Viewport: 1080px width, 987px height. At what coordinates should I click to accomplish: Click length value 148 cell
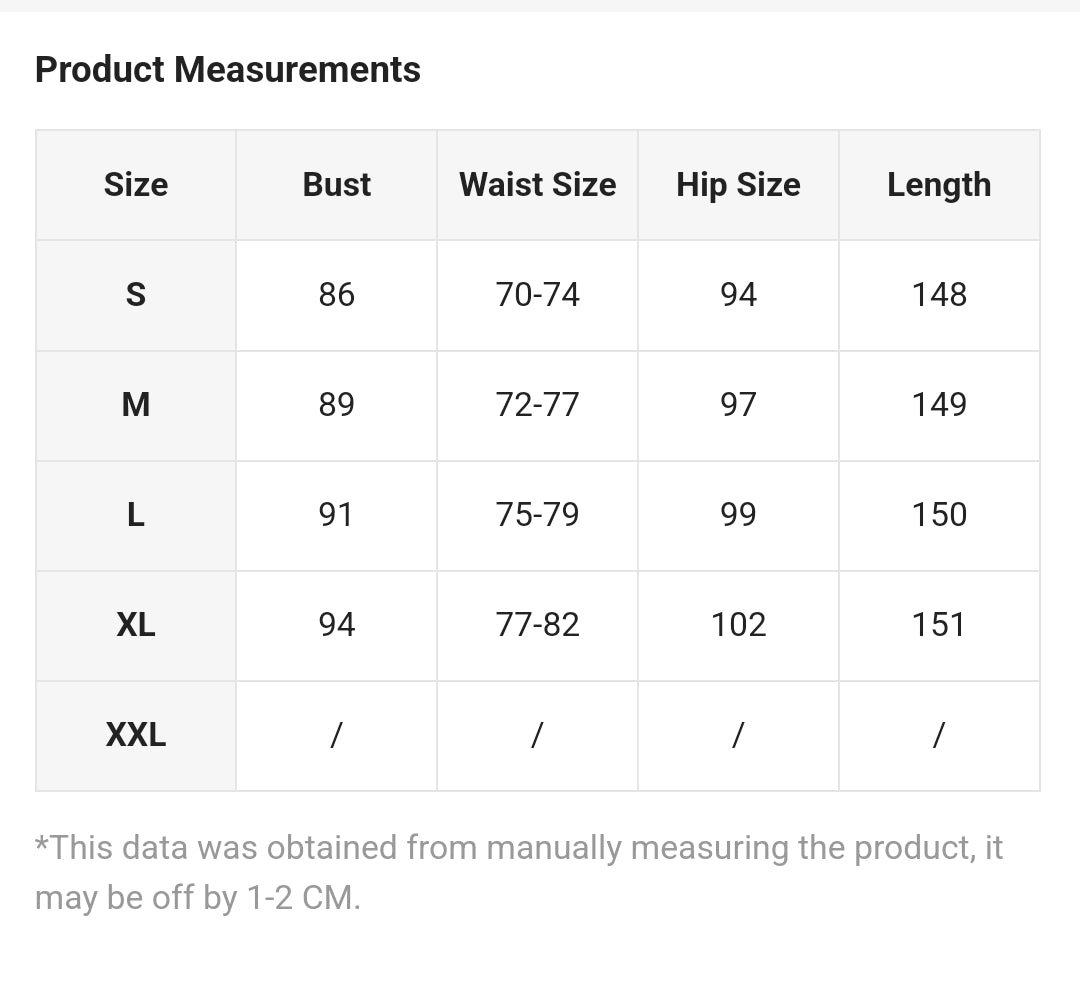click(x=939, y=295)
